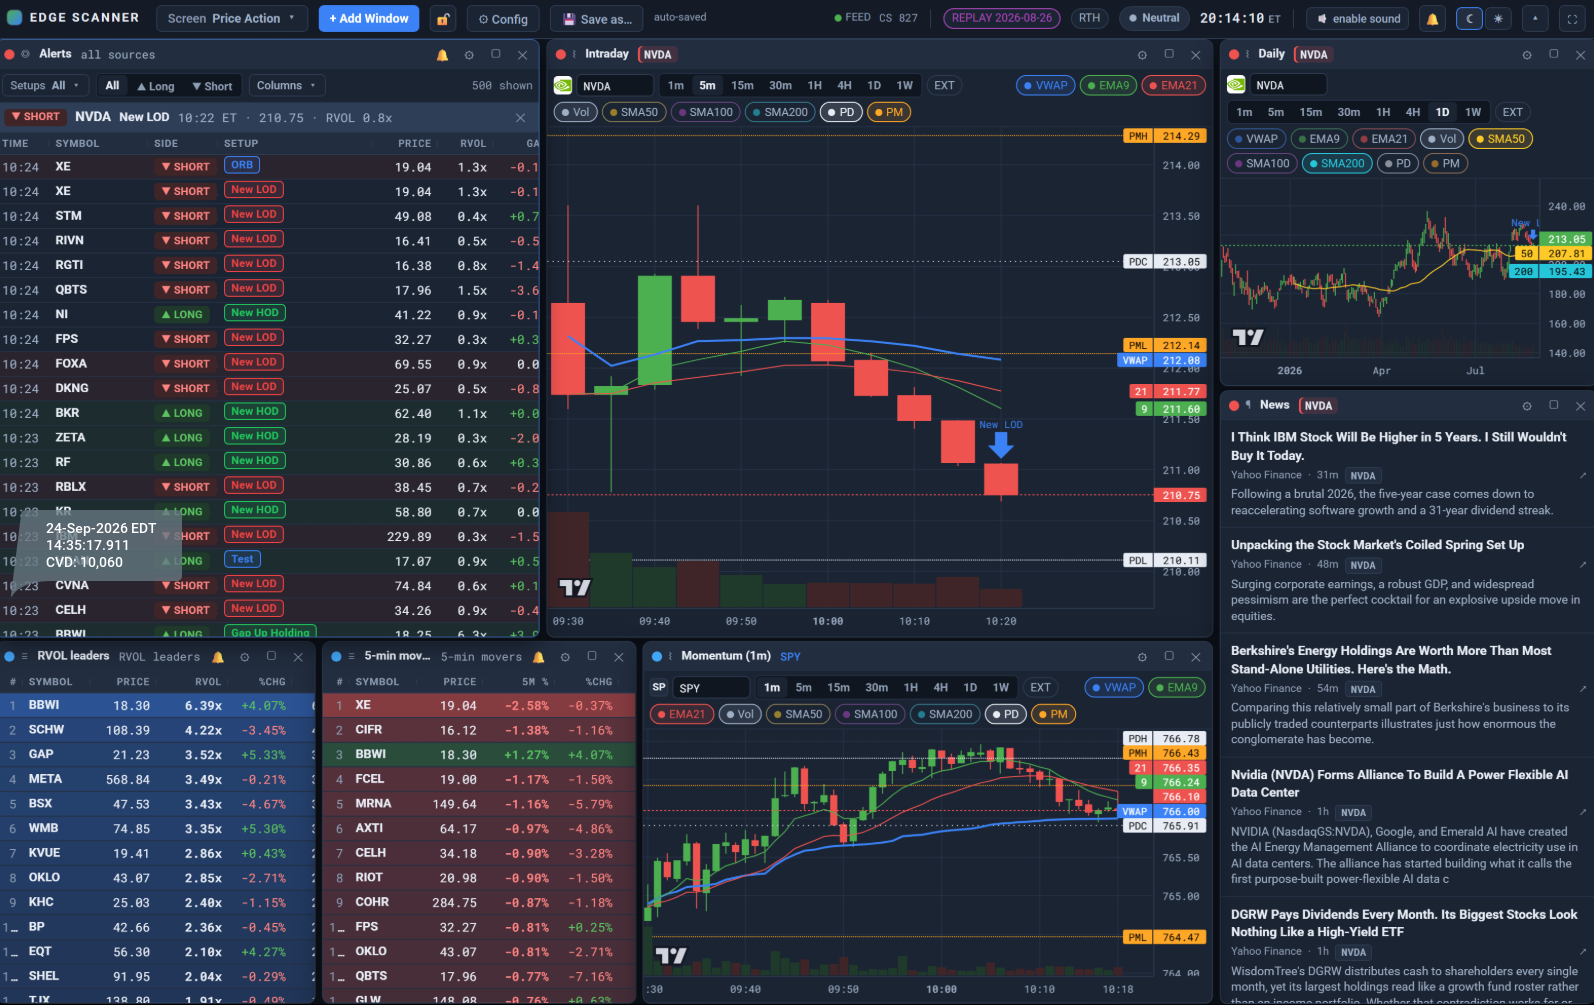Click the up-arrow collapse icon in top bar
The width and height of the screenshot is (1594, 1005).
[x=1535, y=19]
